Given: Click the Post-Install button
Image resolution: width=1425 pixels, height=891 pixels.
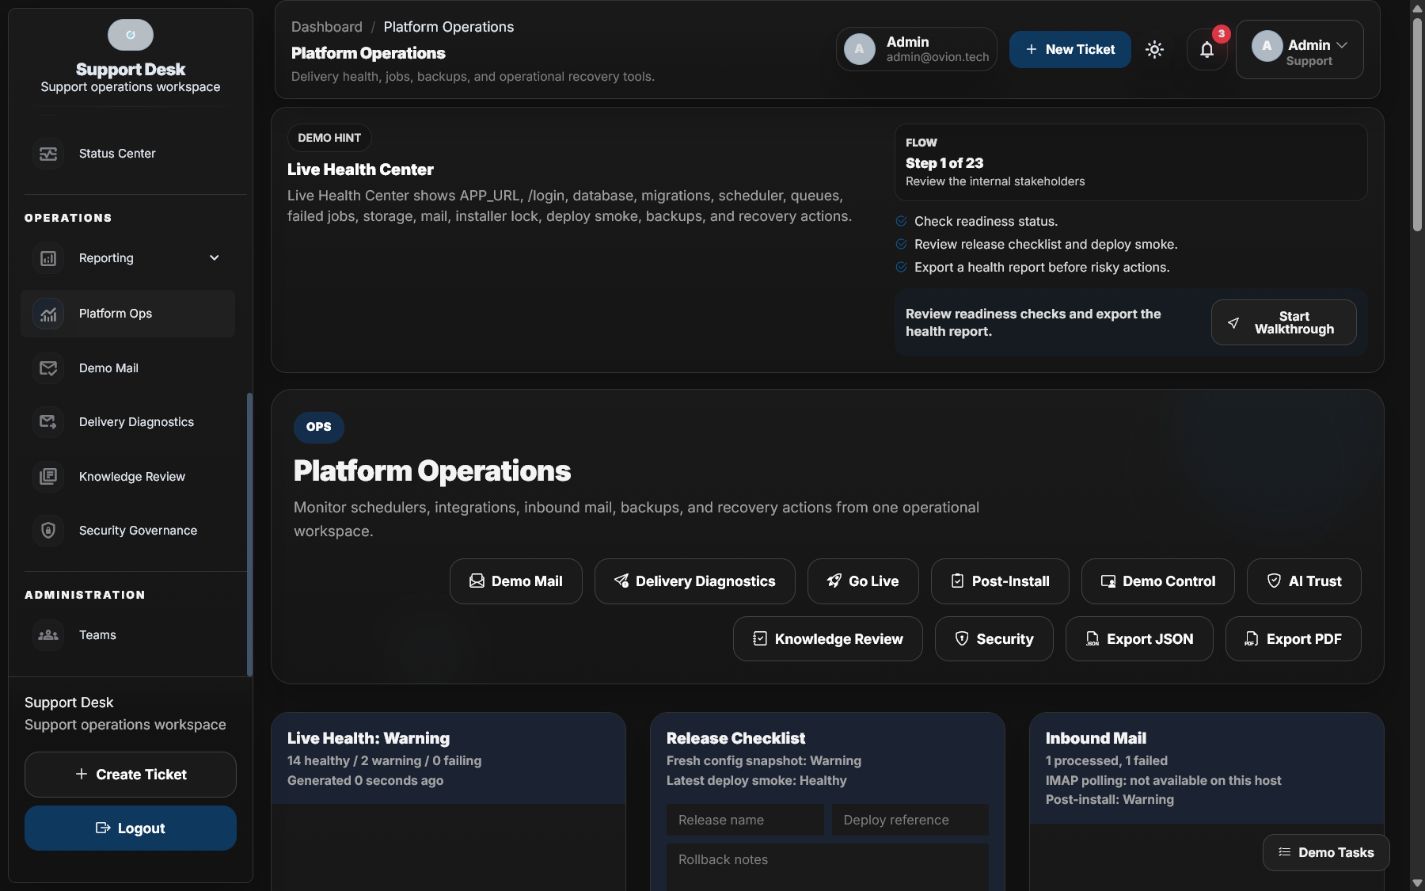Looking at the screenshot, I should pyautogui.click(x=1000, y=581).
